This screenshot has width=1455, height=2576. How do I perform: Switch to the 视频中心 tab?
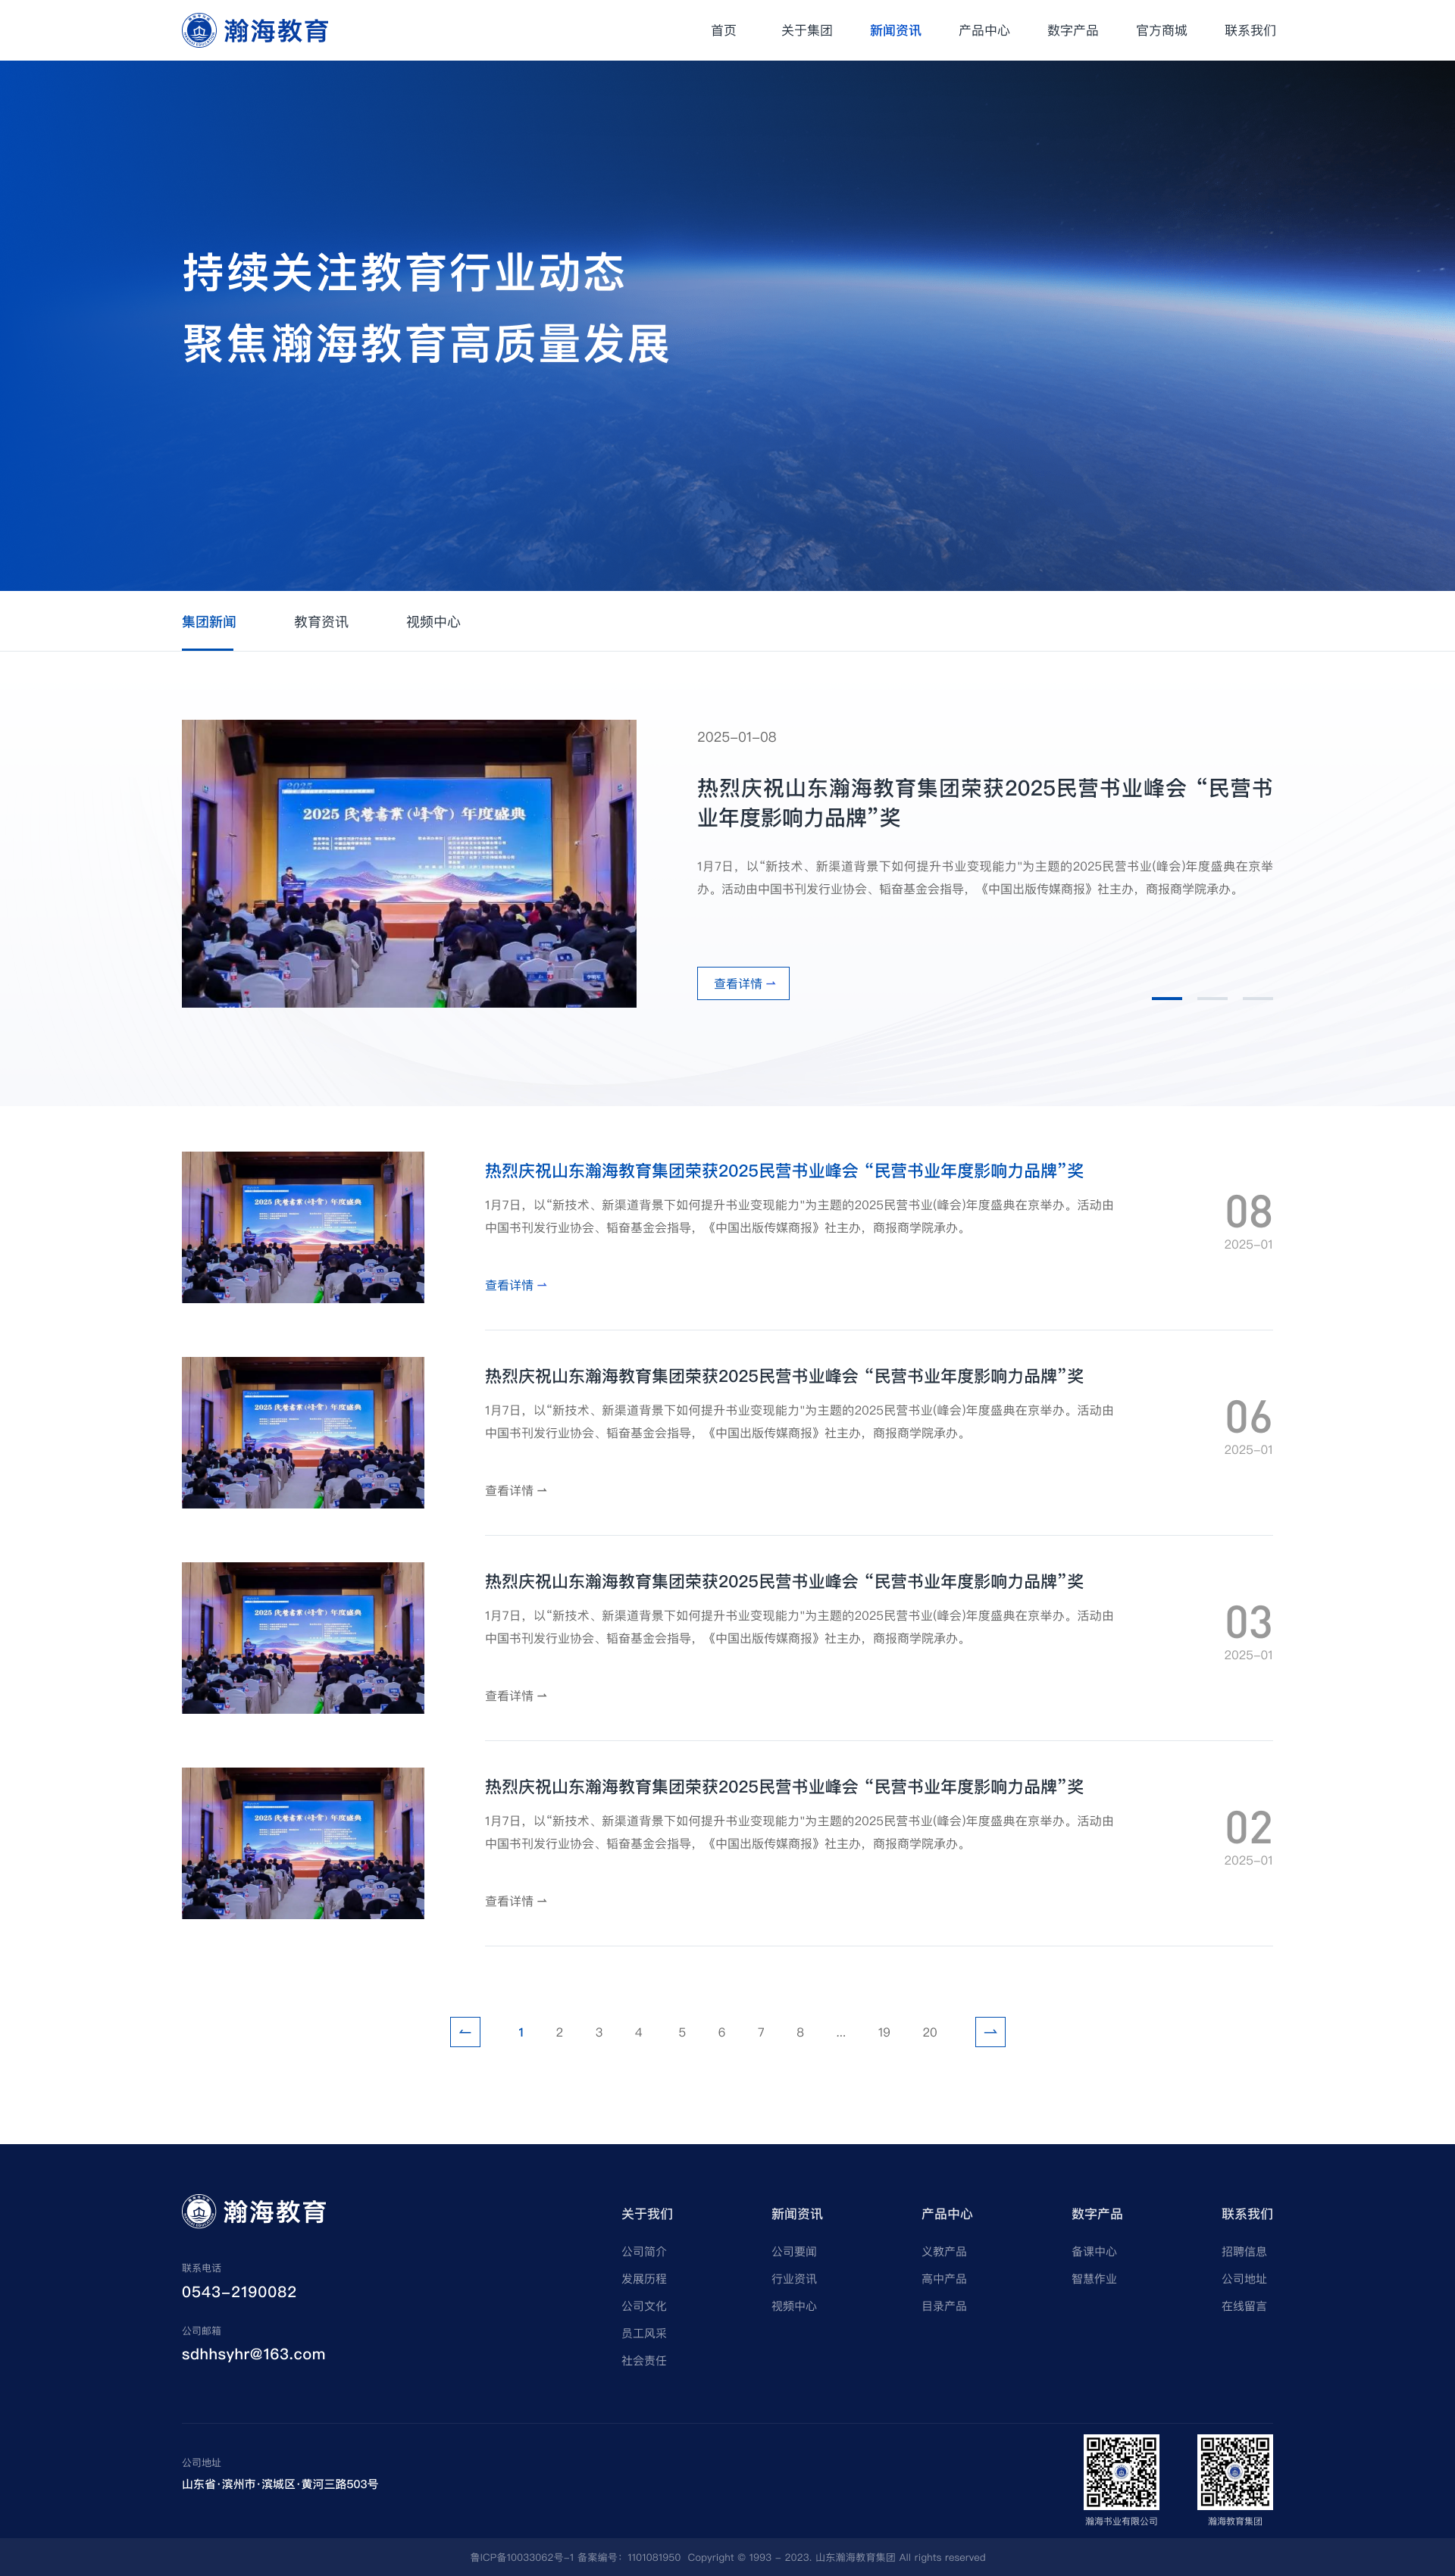[433, 622]
